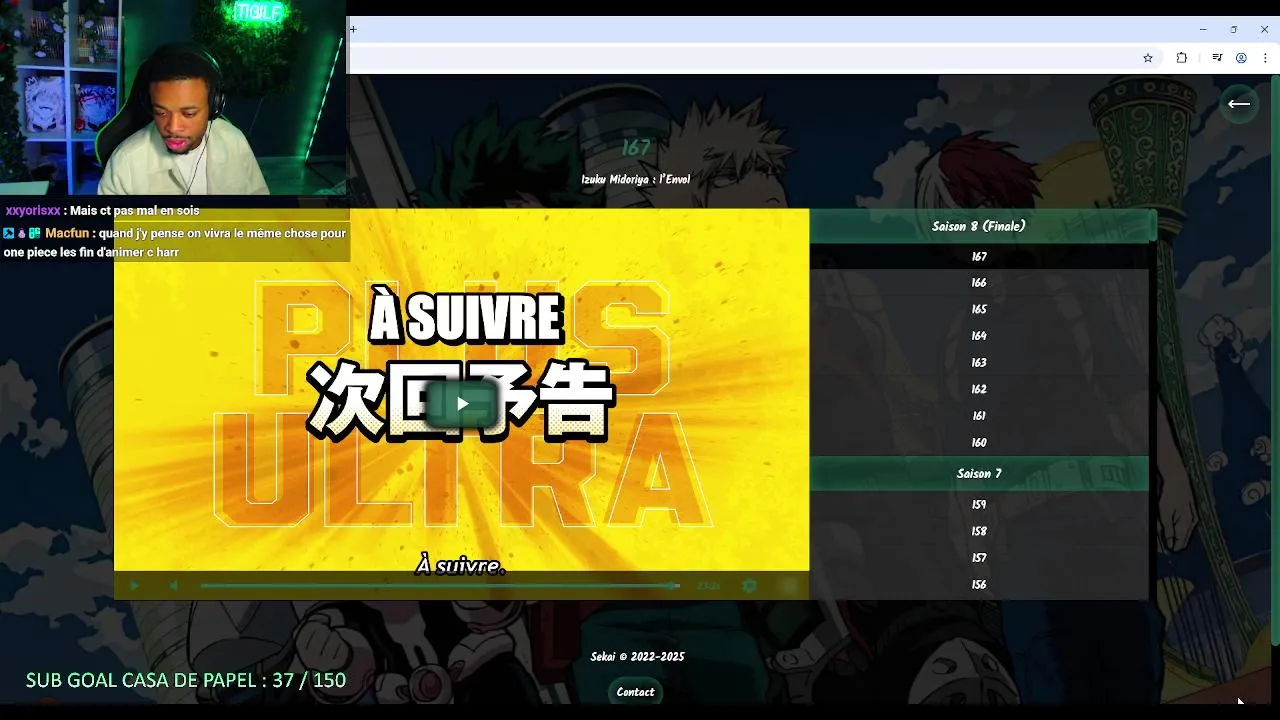The image size is (1280, 720).
Task: Click the streamer webcam overlay
Action: 173,97
